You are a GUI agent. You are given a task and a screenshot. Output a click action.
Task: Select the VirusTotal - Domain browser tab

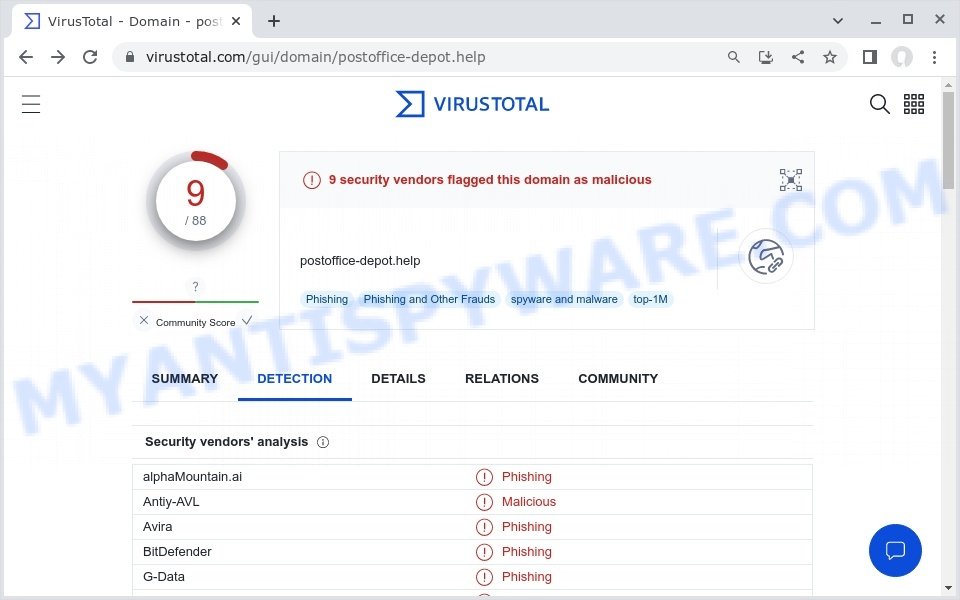point(132,21)
